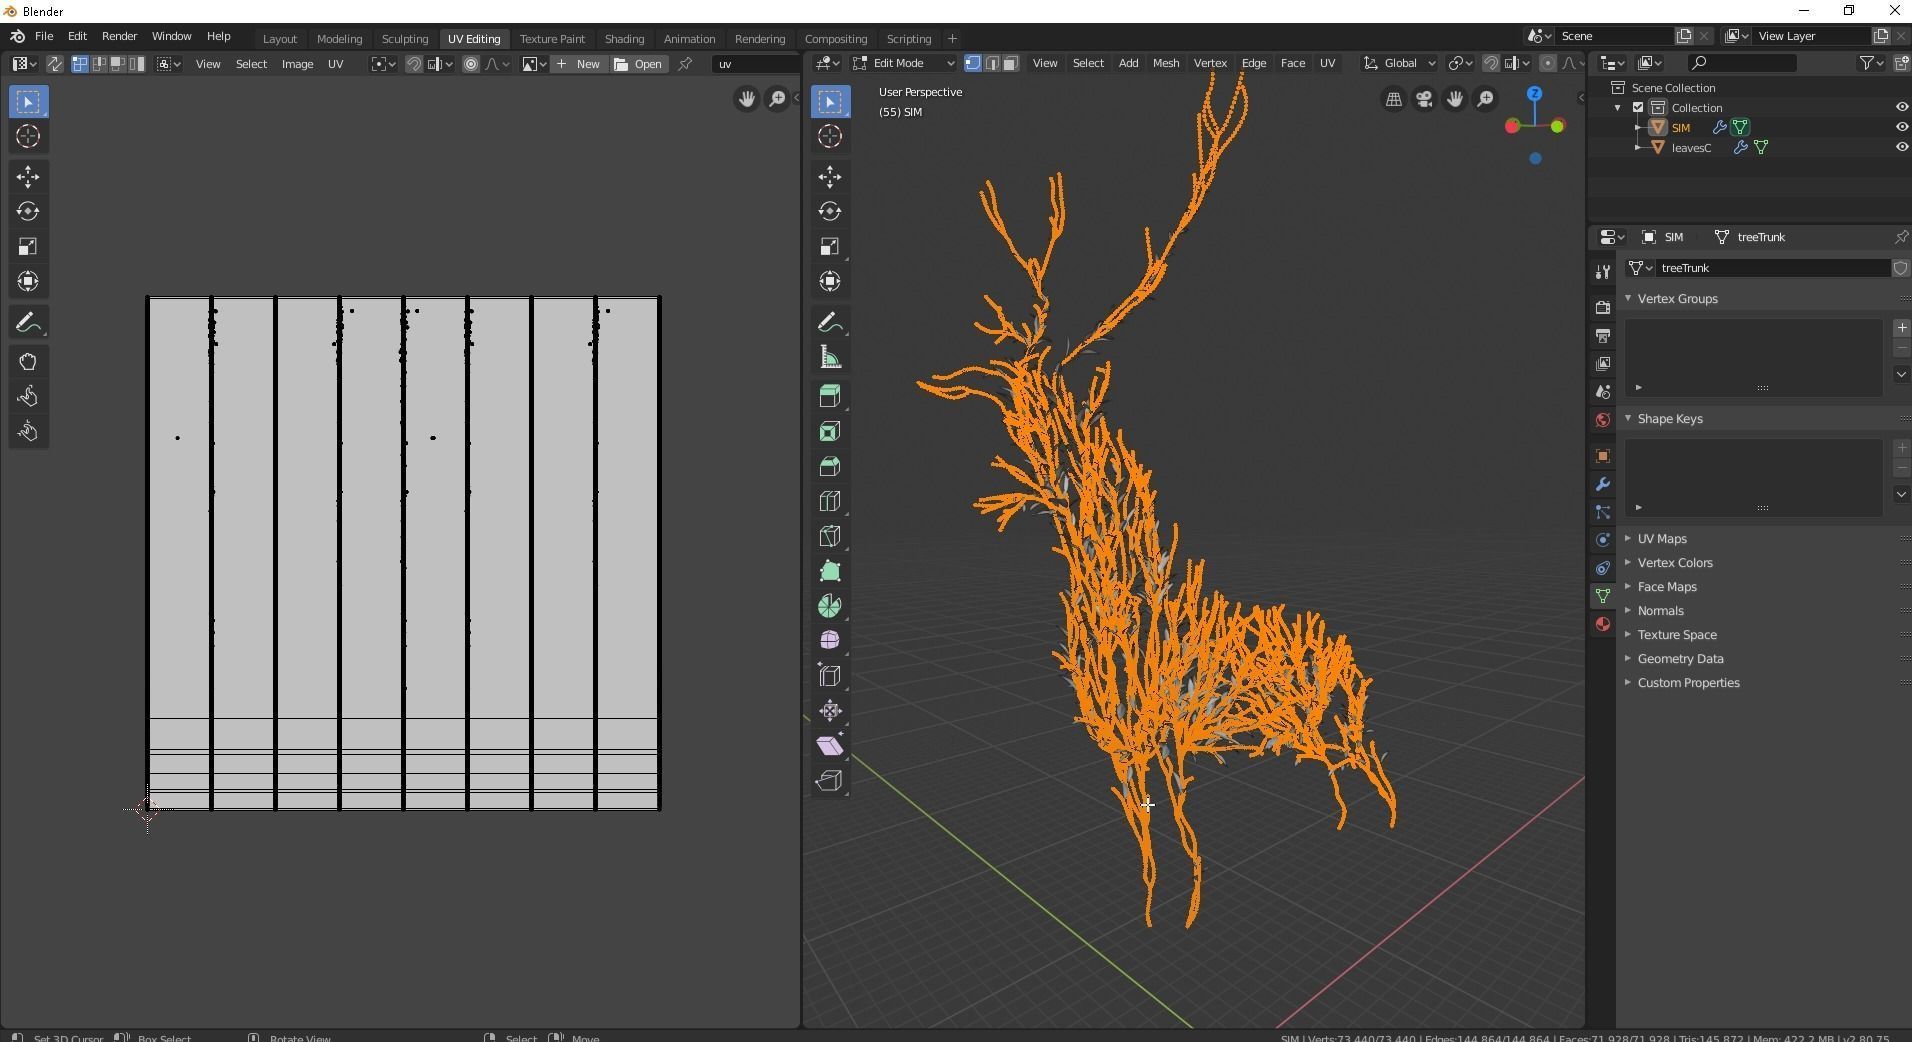This screenshot has width=1912, height=1042.
Task: Select the Loop Cut tool
Action: pyautogui.click(x=830, y=501)
